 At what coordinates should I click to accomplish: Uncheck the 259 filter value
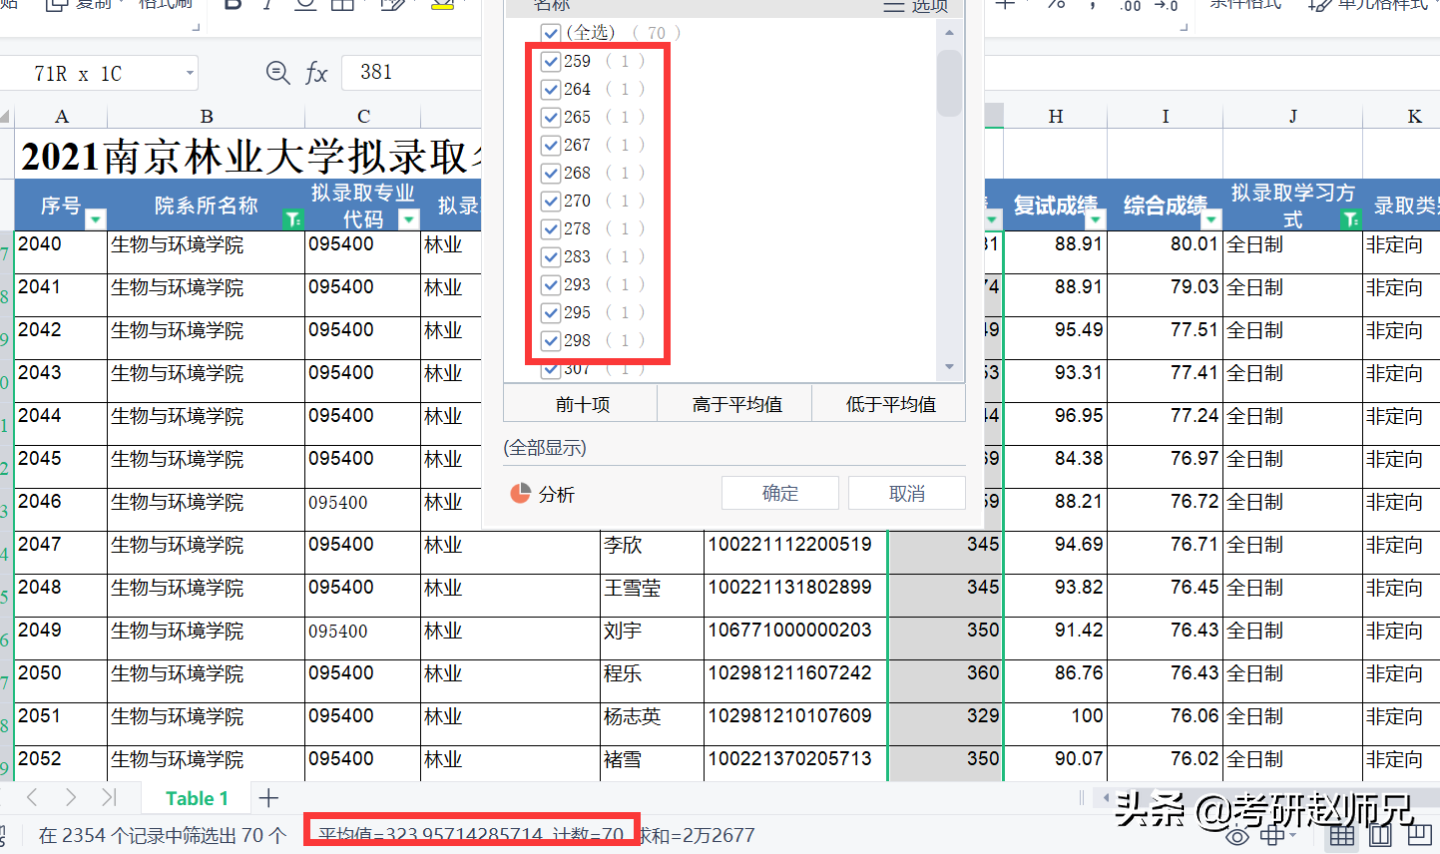[x=551, y=61]
